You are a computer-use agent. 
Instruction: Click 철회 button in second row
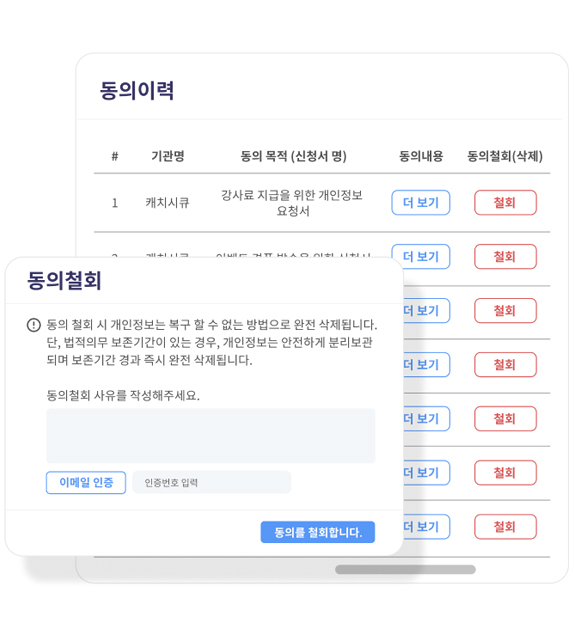click(x=505, y=256)
